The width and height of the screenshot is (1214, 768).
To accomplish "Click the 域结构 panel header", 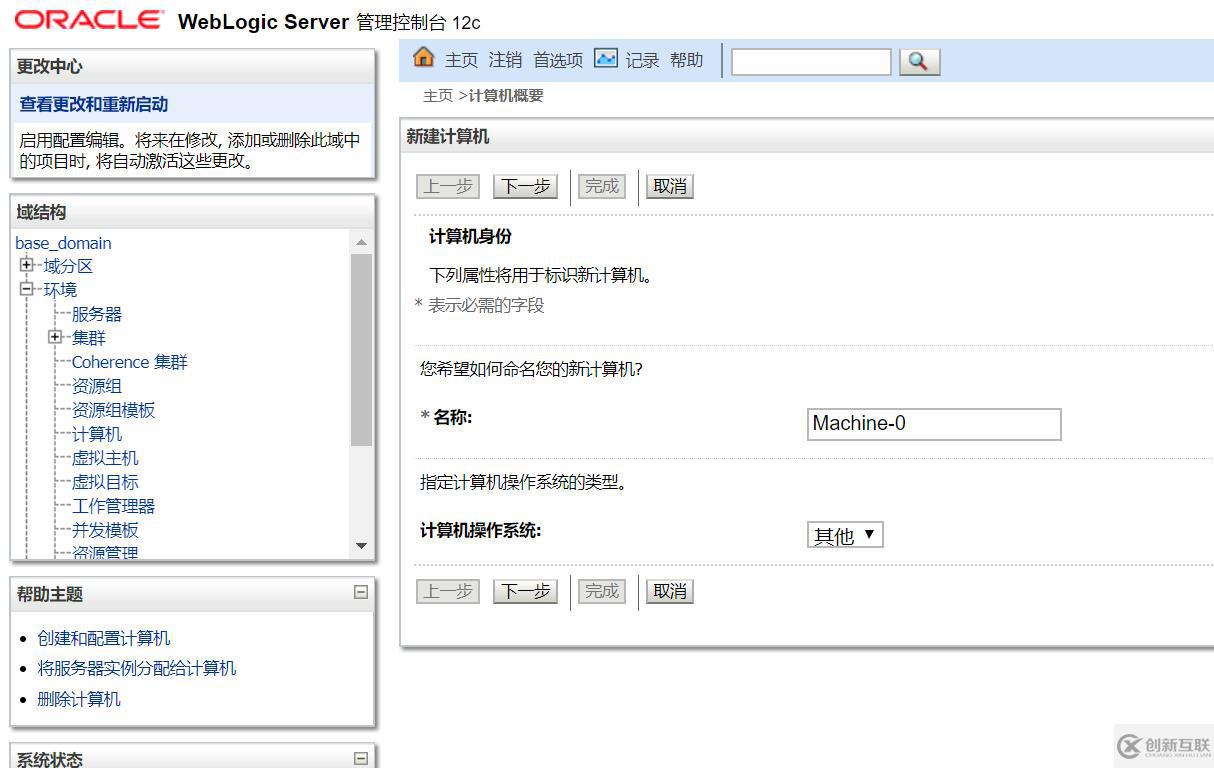I will pos(193,212).
